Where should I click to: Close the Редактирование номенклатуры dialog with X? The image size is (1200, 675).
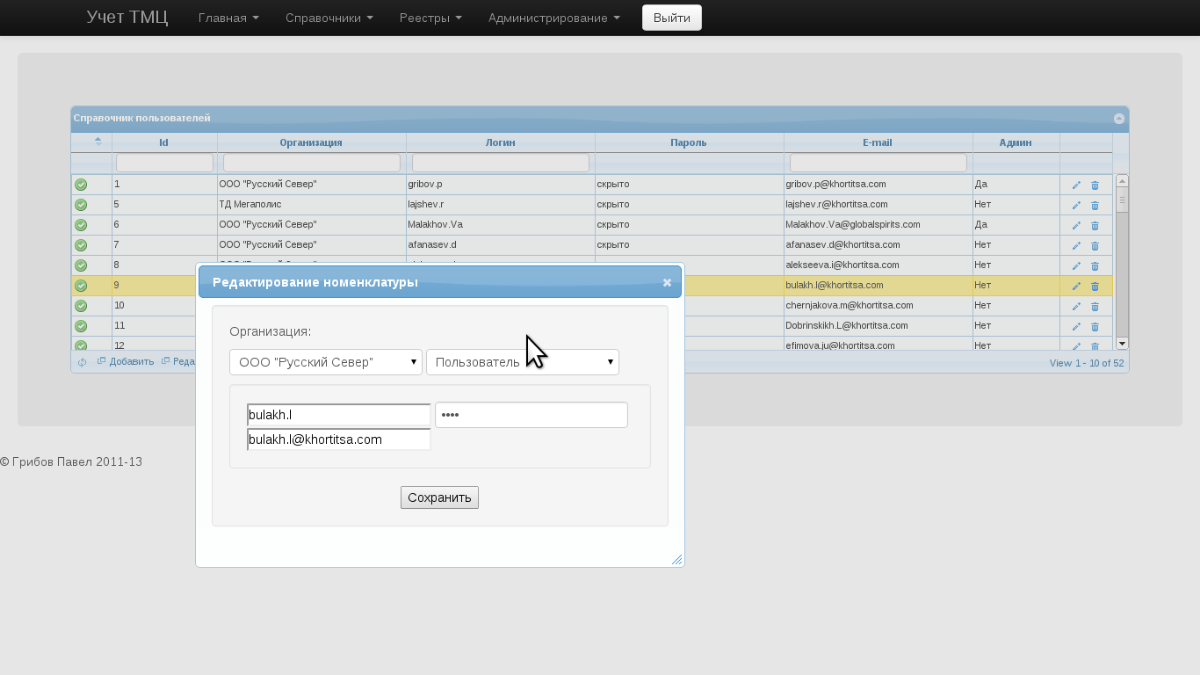[x=667, y=283]
